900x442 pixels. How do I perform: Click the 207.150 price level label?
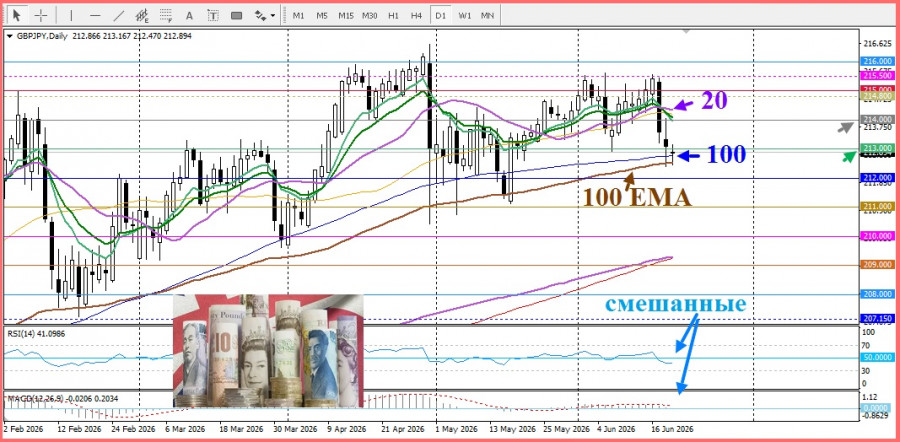click(x=876, y=319)
